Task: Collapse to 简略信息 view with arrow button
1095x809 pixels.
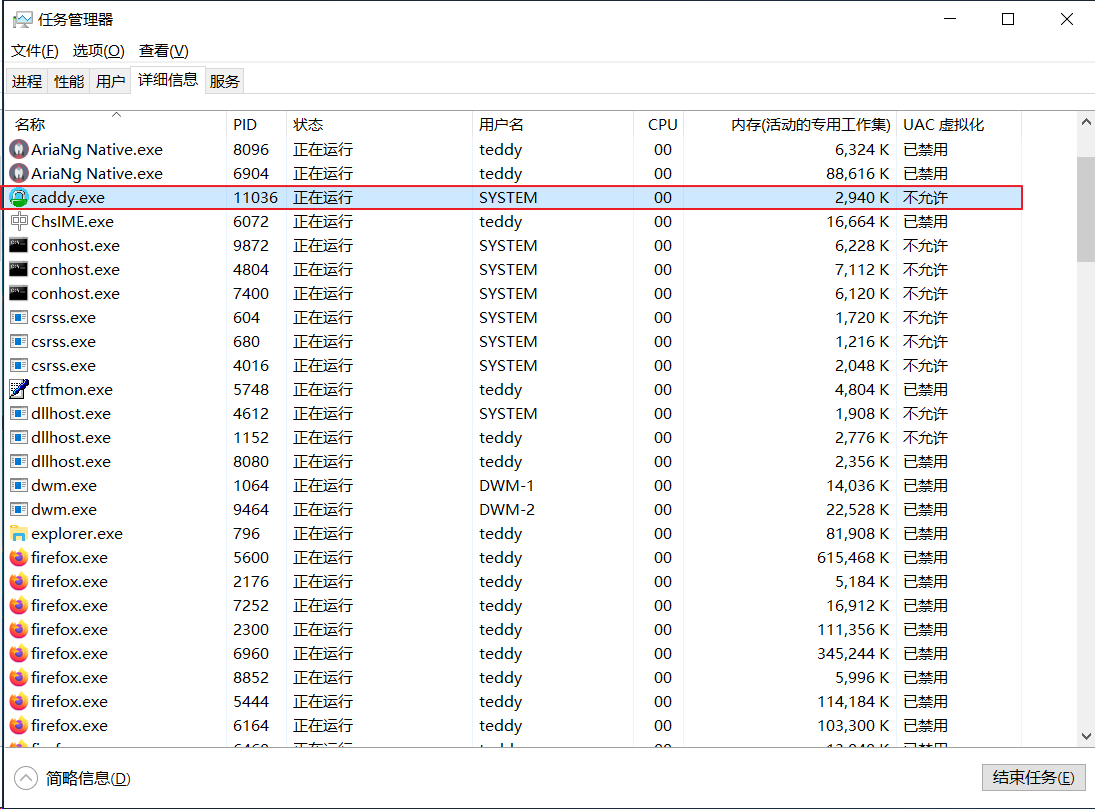Action: 26,778
